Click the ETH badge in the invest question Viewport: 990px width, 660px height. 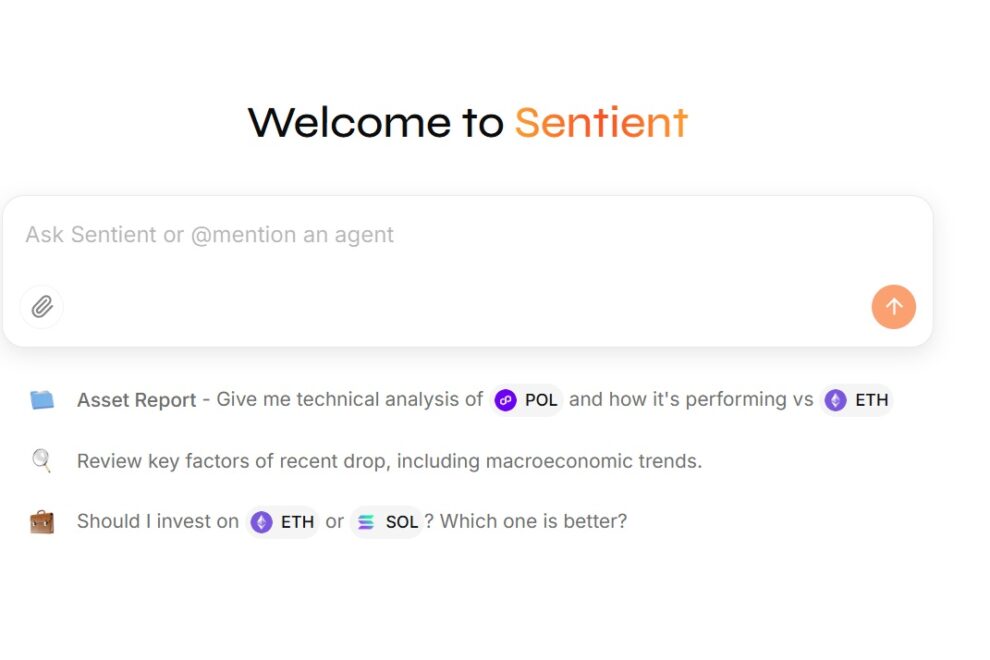(x=283, y=521)
